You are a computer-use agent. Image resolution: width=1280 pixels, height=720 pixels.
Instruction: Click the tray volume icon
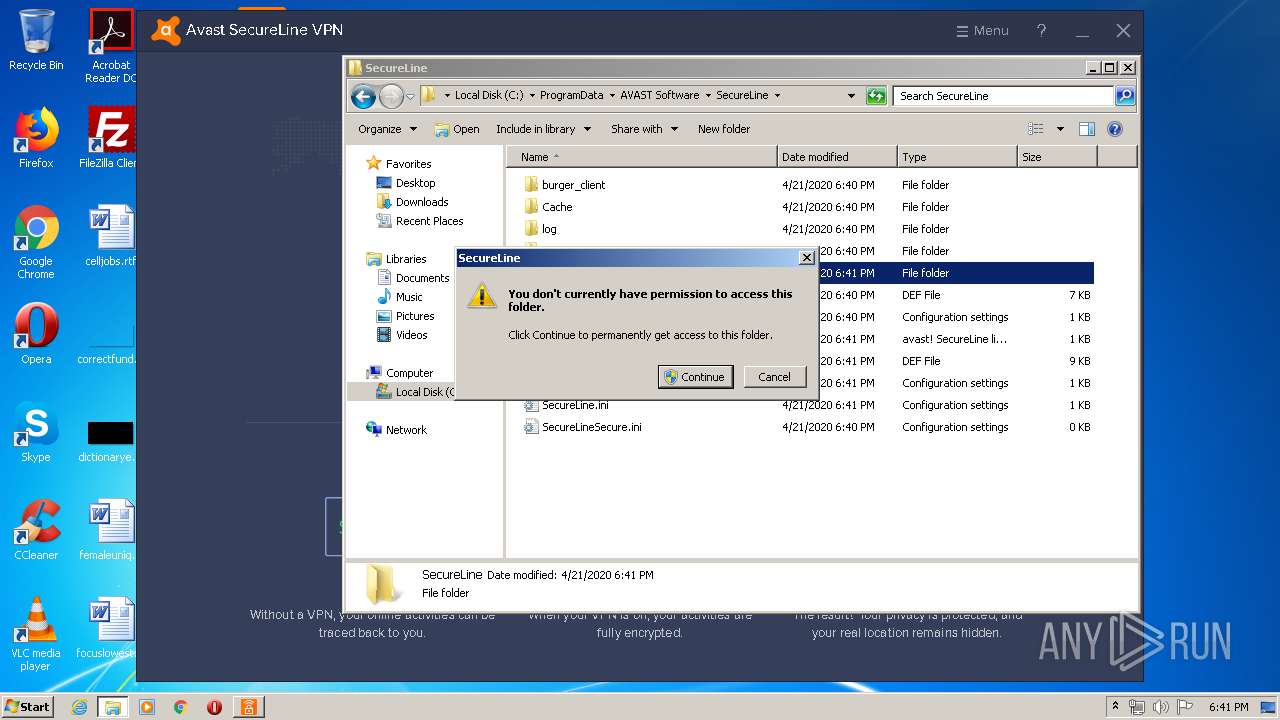coord(1161,707)
